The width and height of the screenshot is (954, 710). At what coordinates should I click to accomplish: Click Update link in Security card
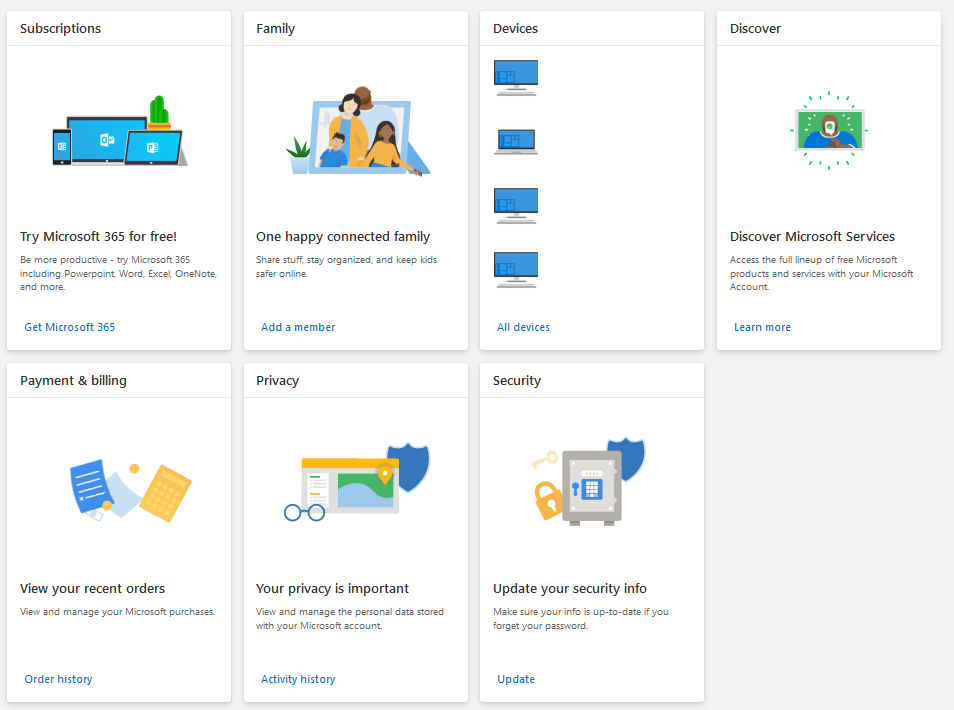coord(516,679)
